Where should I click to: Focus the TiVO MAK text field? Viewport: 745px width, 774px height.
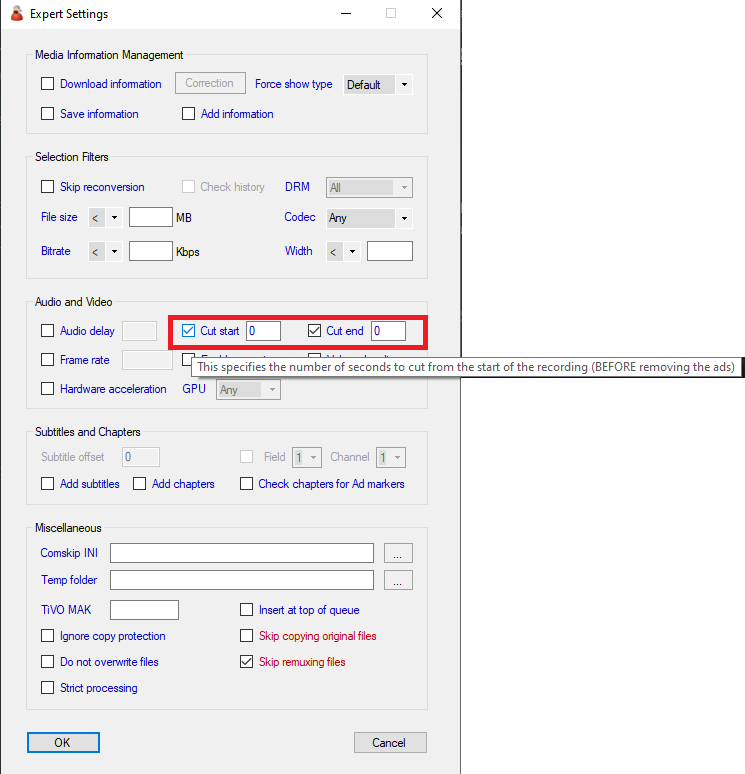pos(144,610)
